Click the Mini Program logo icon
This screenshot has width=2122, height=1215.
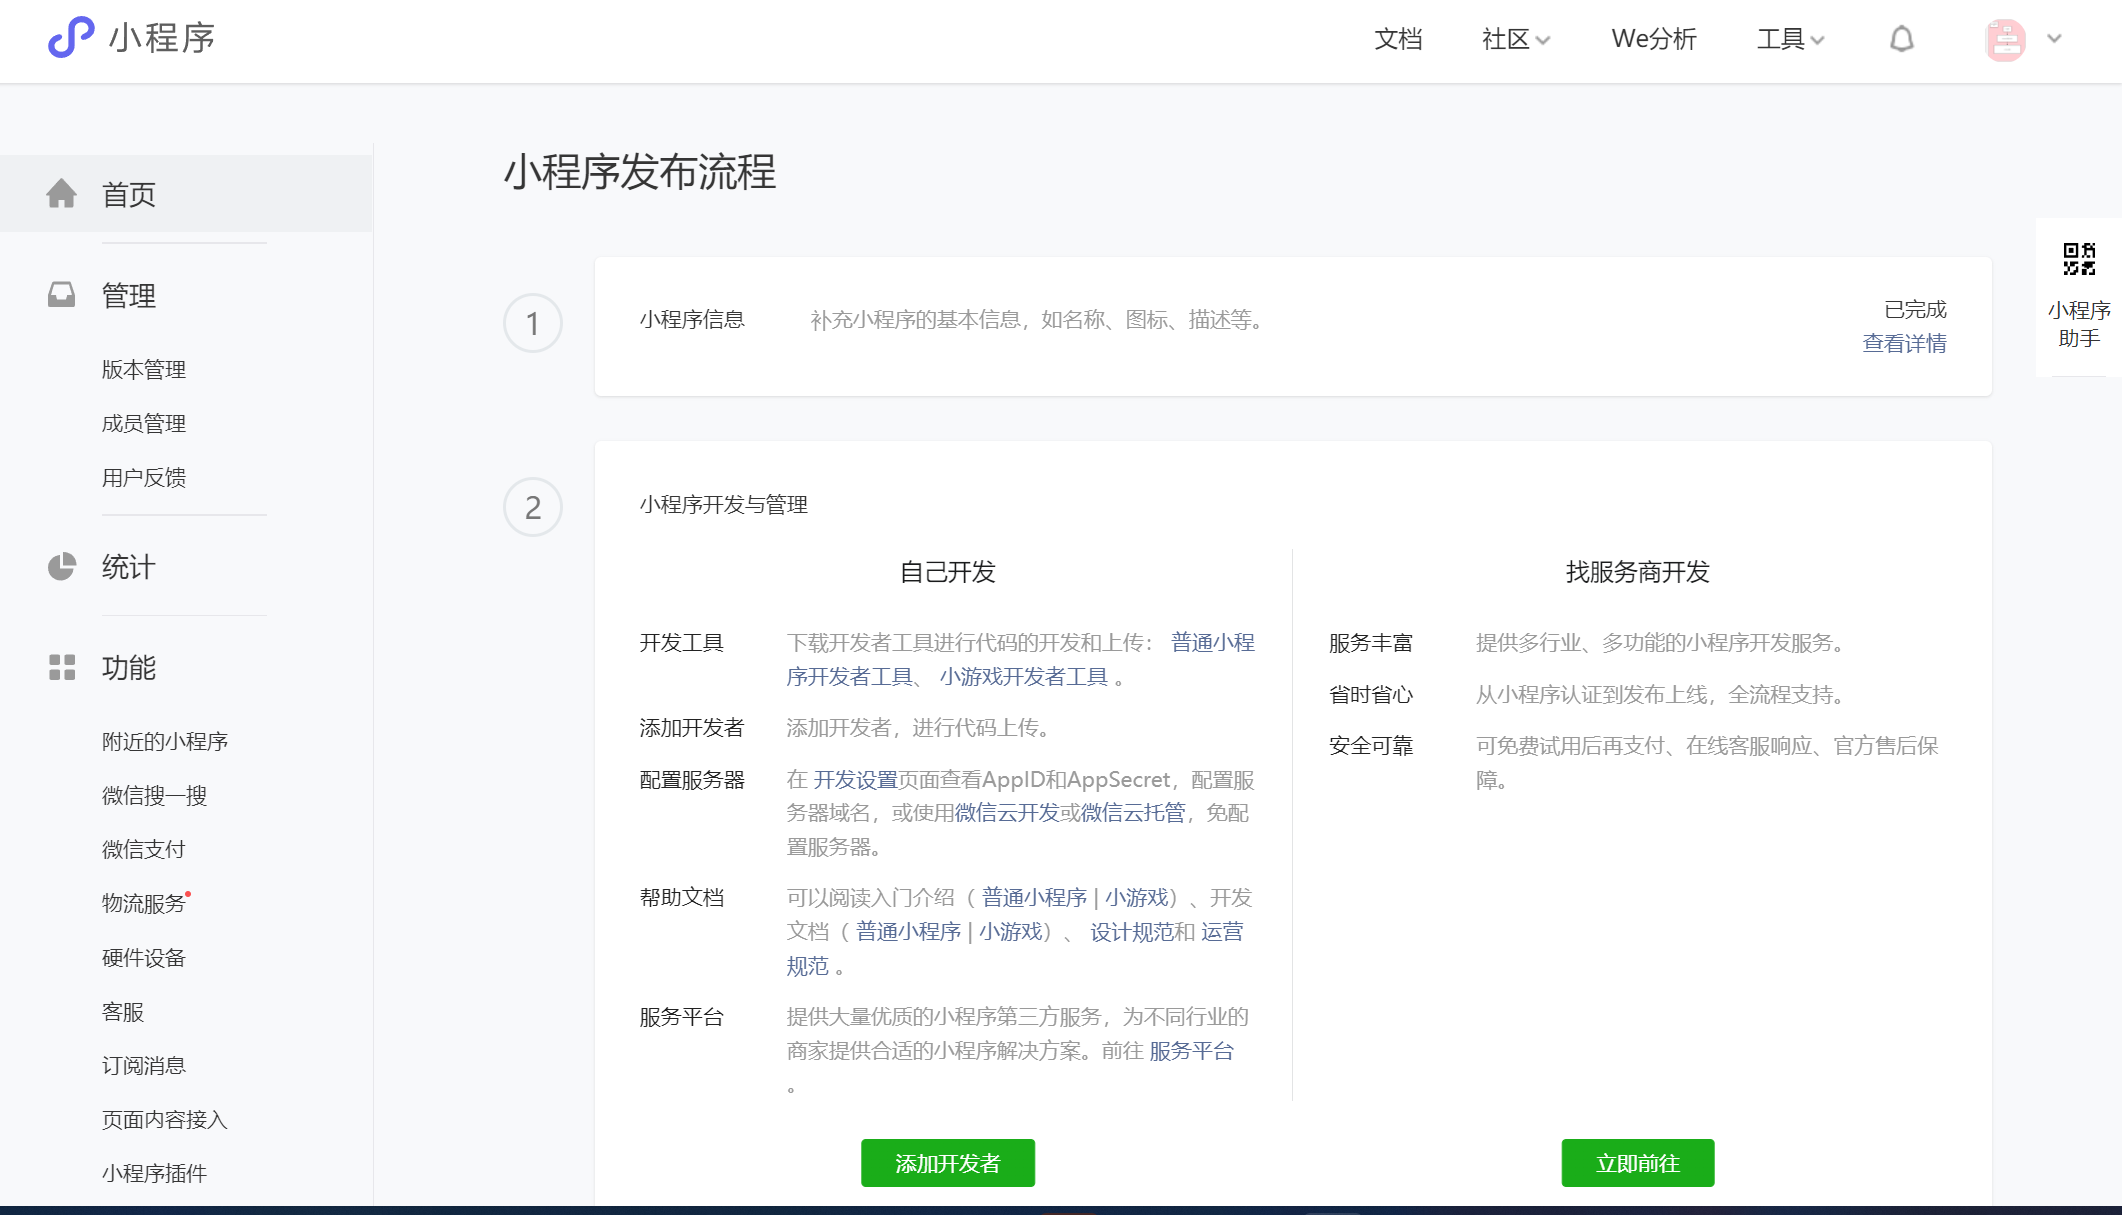71,38
